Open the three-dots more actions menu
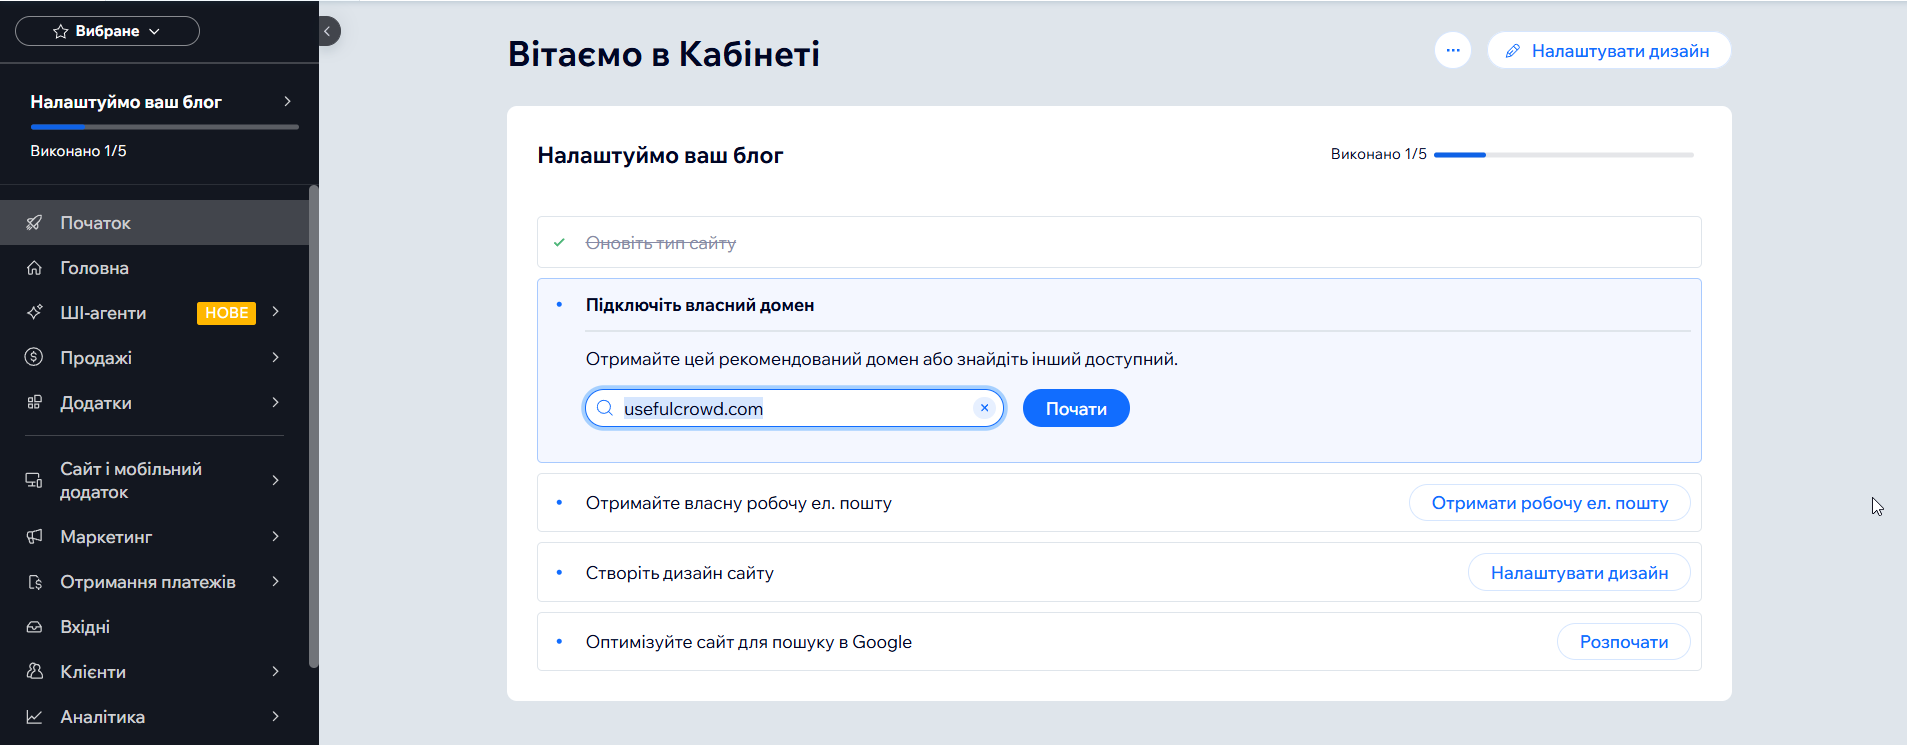Viewport: 1907px width, 745px height. [x=1452, y=51]
